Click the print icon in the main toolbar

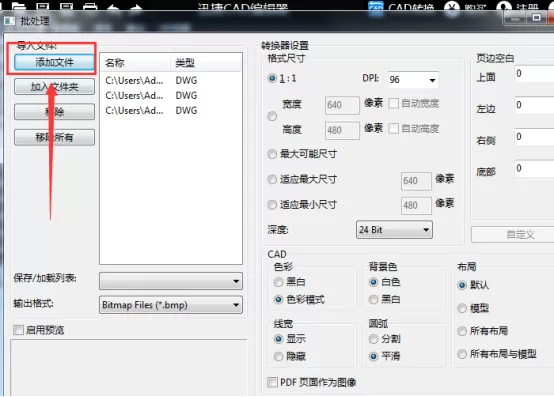click(x=90, y=6)
